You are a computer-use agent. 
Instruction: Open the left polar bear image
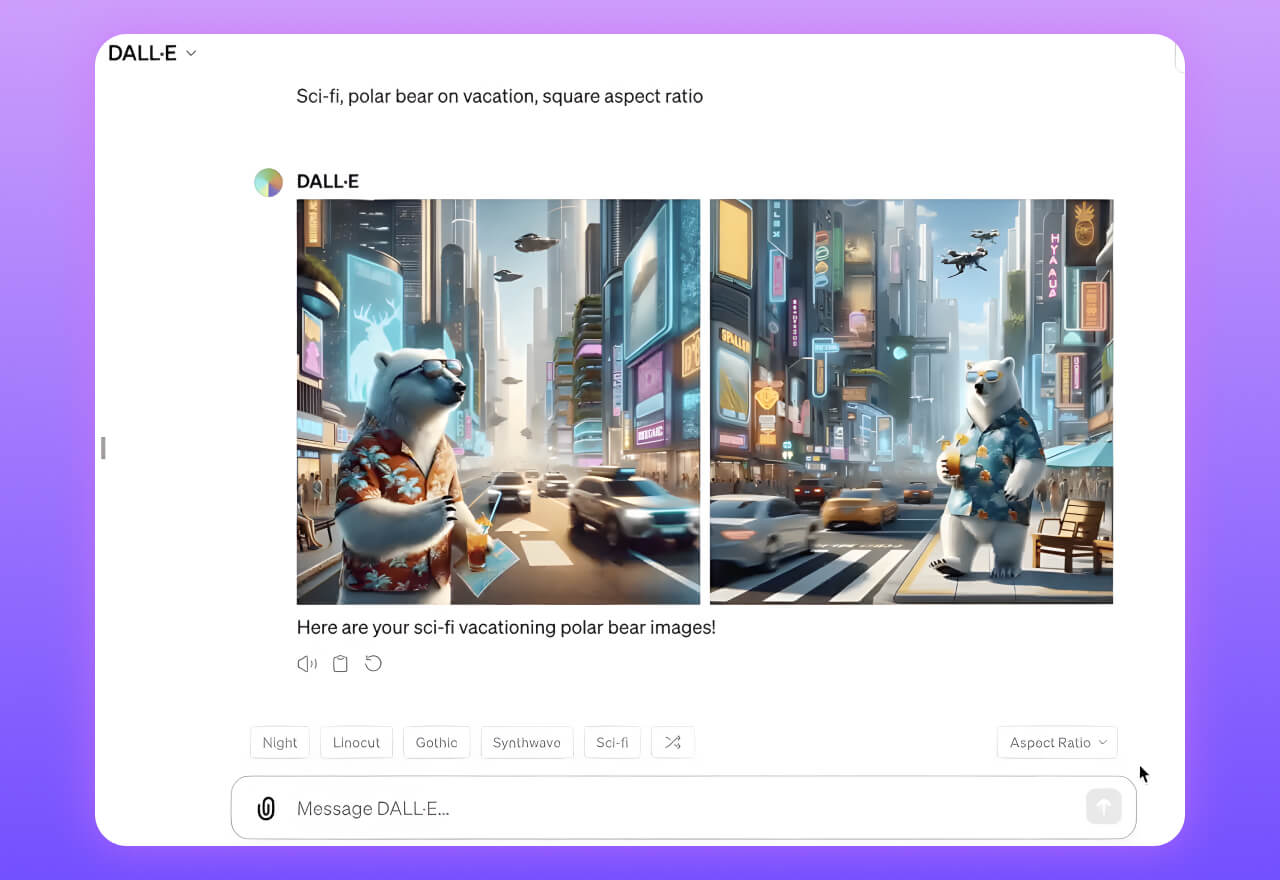click(x=498, y=402)
